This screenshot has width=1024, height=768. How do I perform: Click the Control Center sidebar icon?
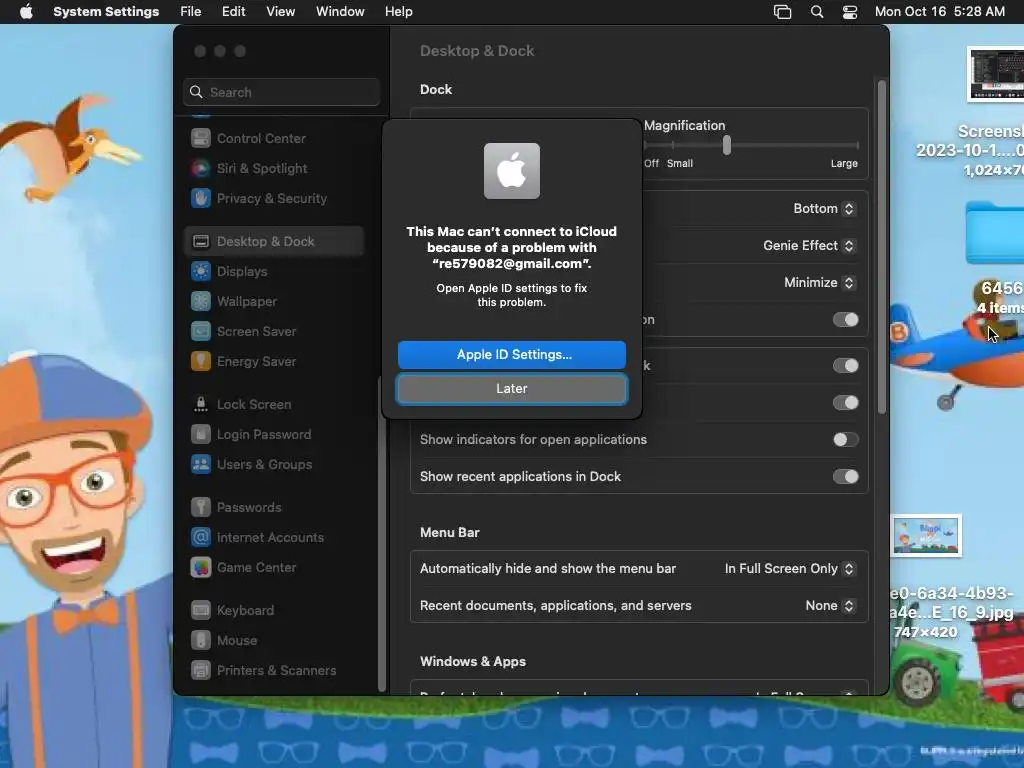(x=200, y=138)
